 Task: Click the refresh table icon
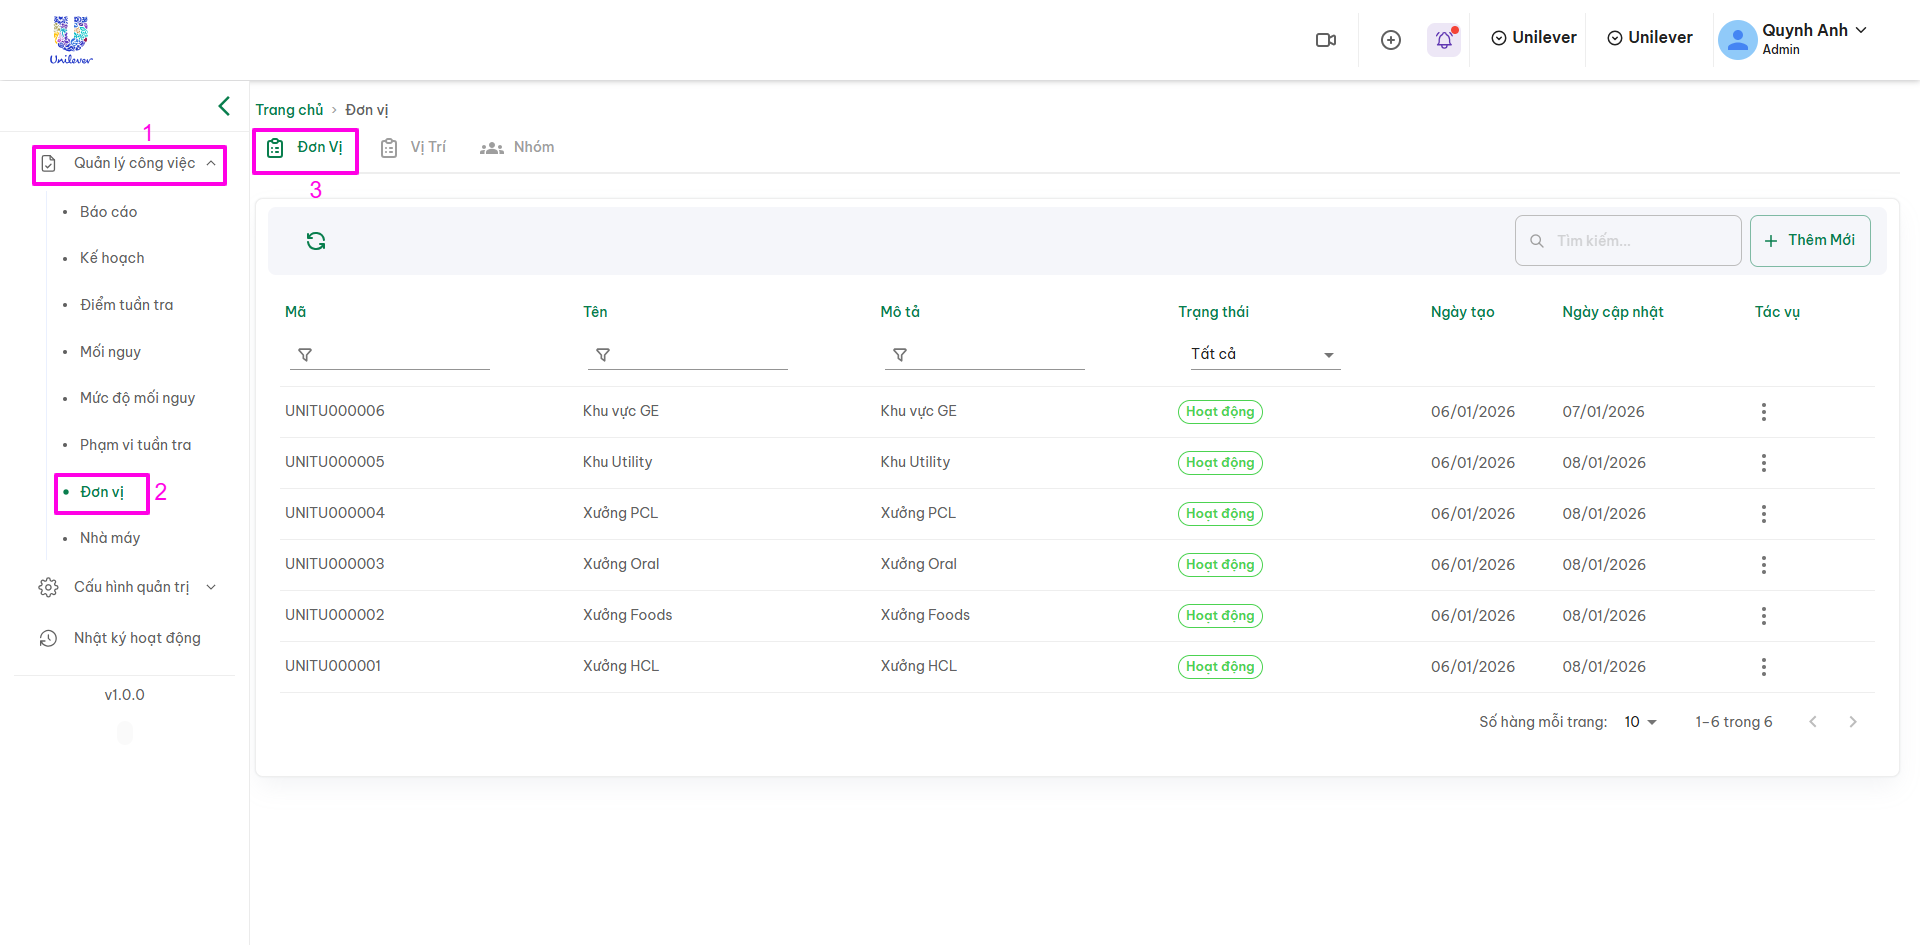(x=316, y=241)
